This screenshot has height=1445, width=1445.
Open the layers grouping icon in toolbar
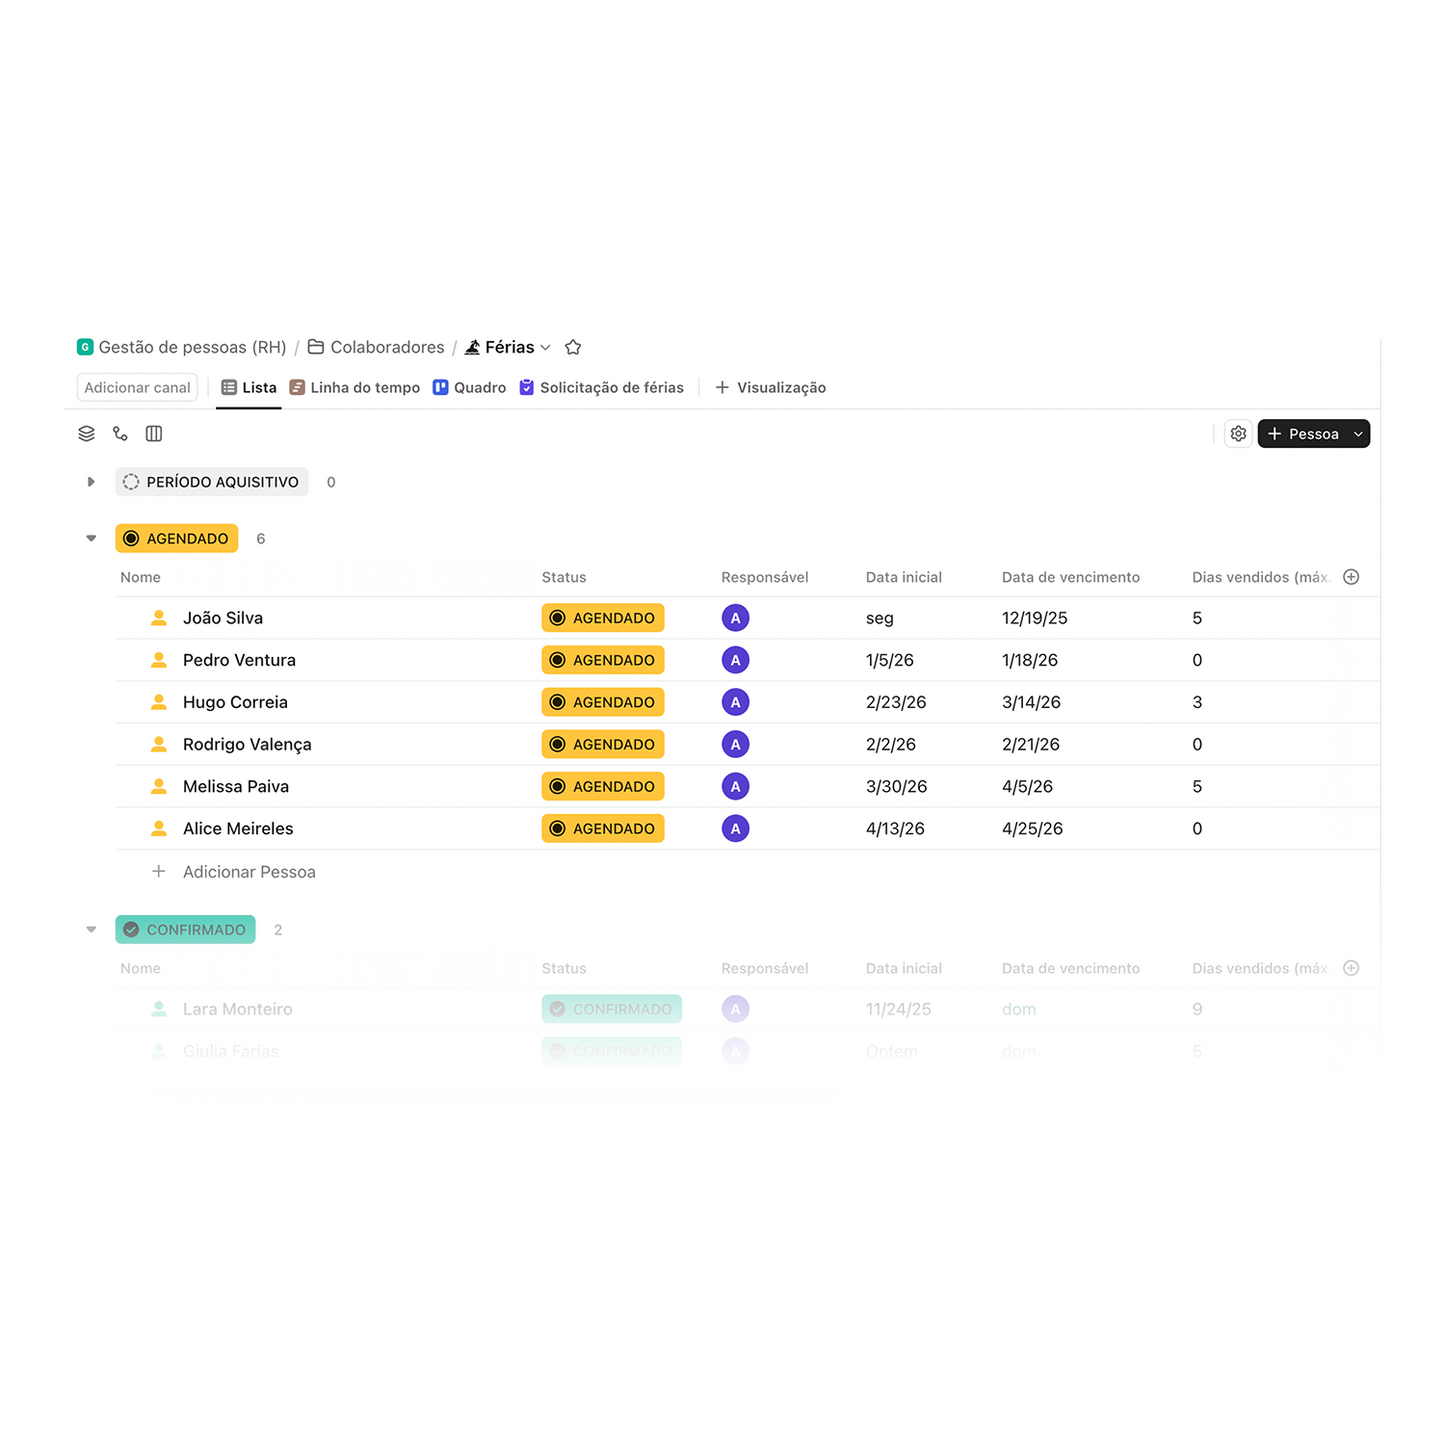(87, 434)
